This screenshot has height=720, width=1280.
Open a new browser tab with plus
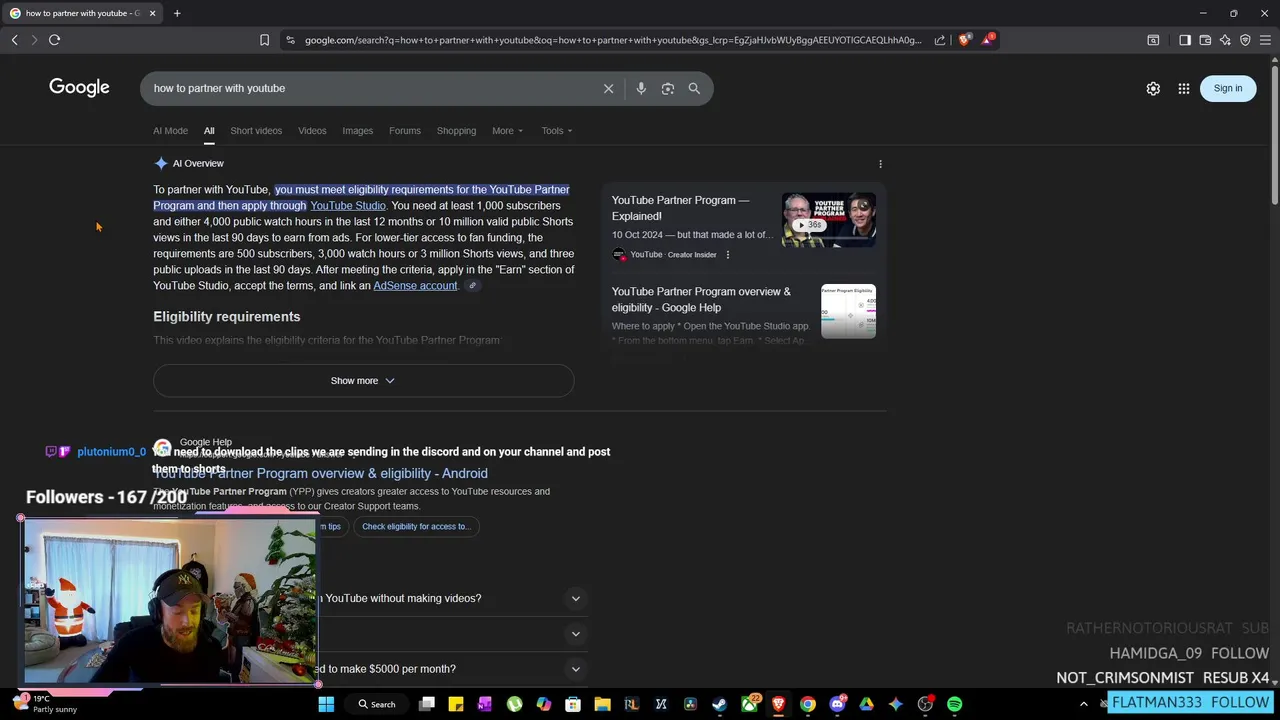177,13
